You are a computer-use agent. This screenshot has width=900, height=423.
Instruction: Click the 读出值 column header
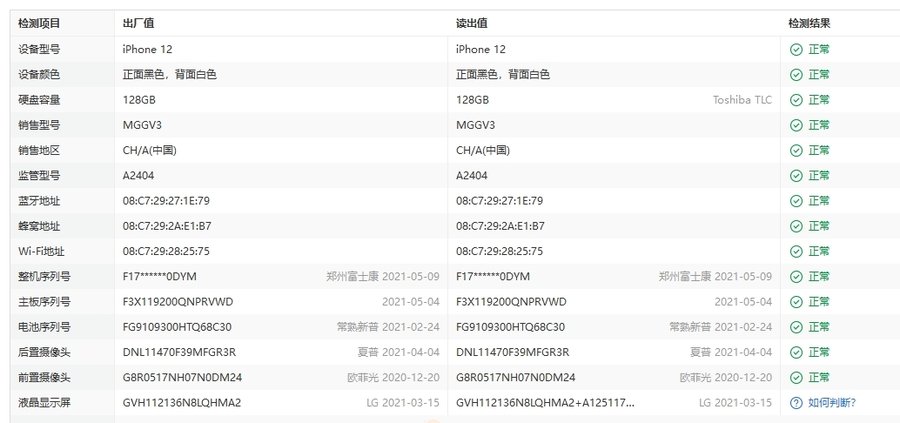pos(472,24)
